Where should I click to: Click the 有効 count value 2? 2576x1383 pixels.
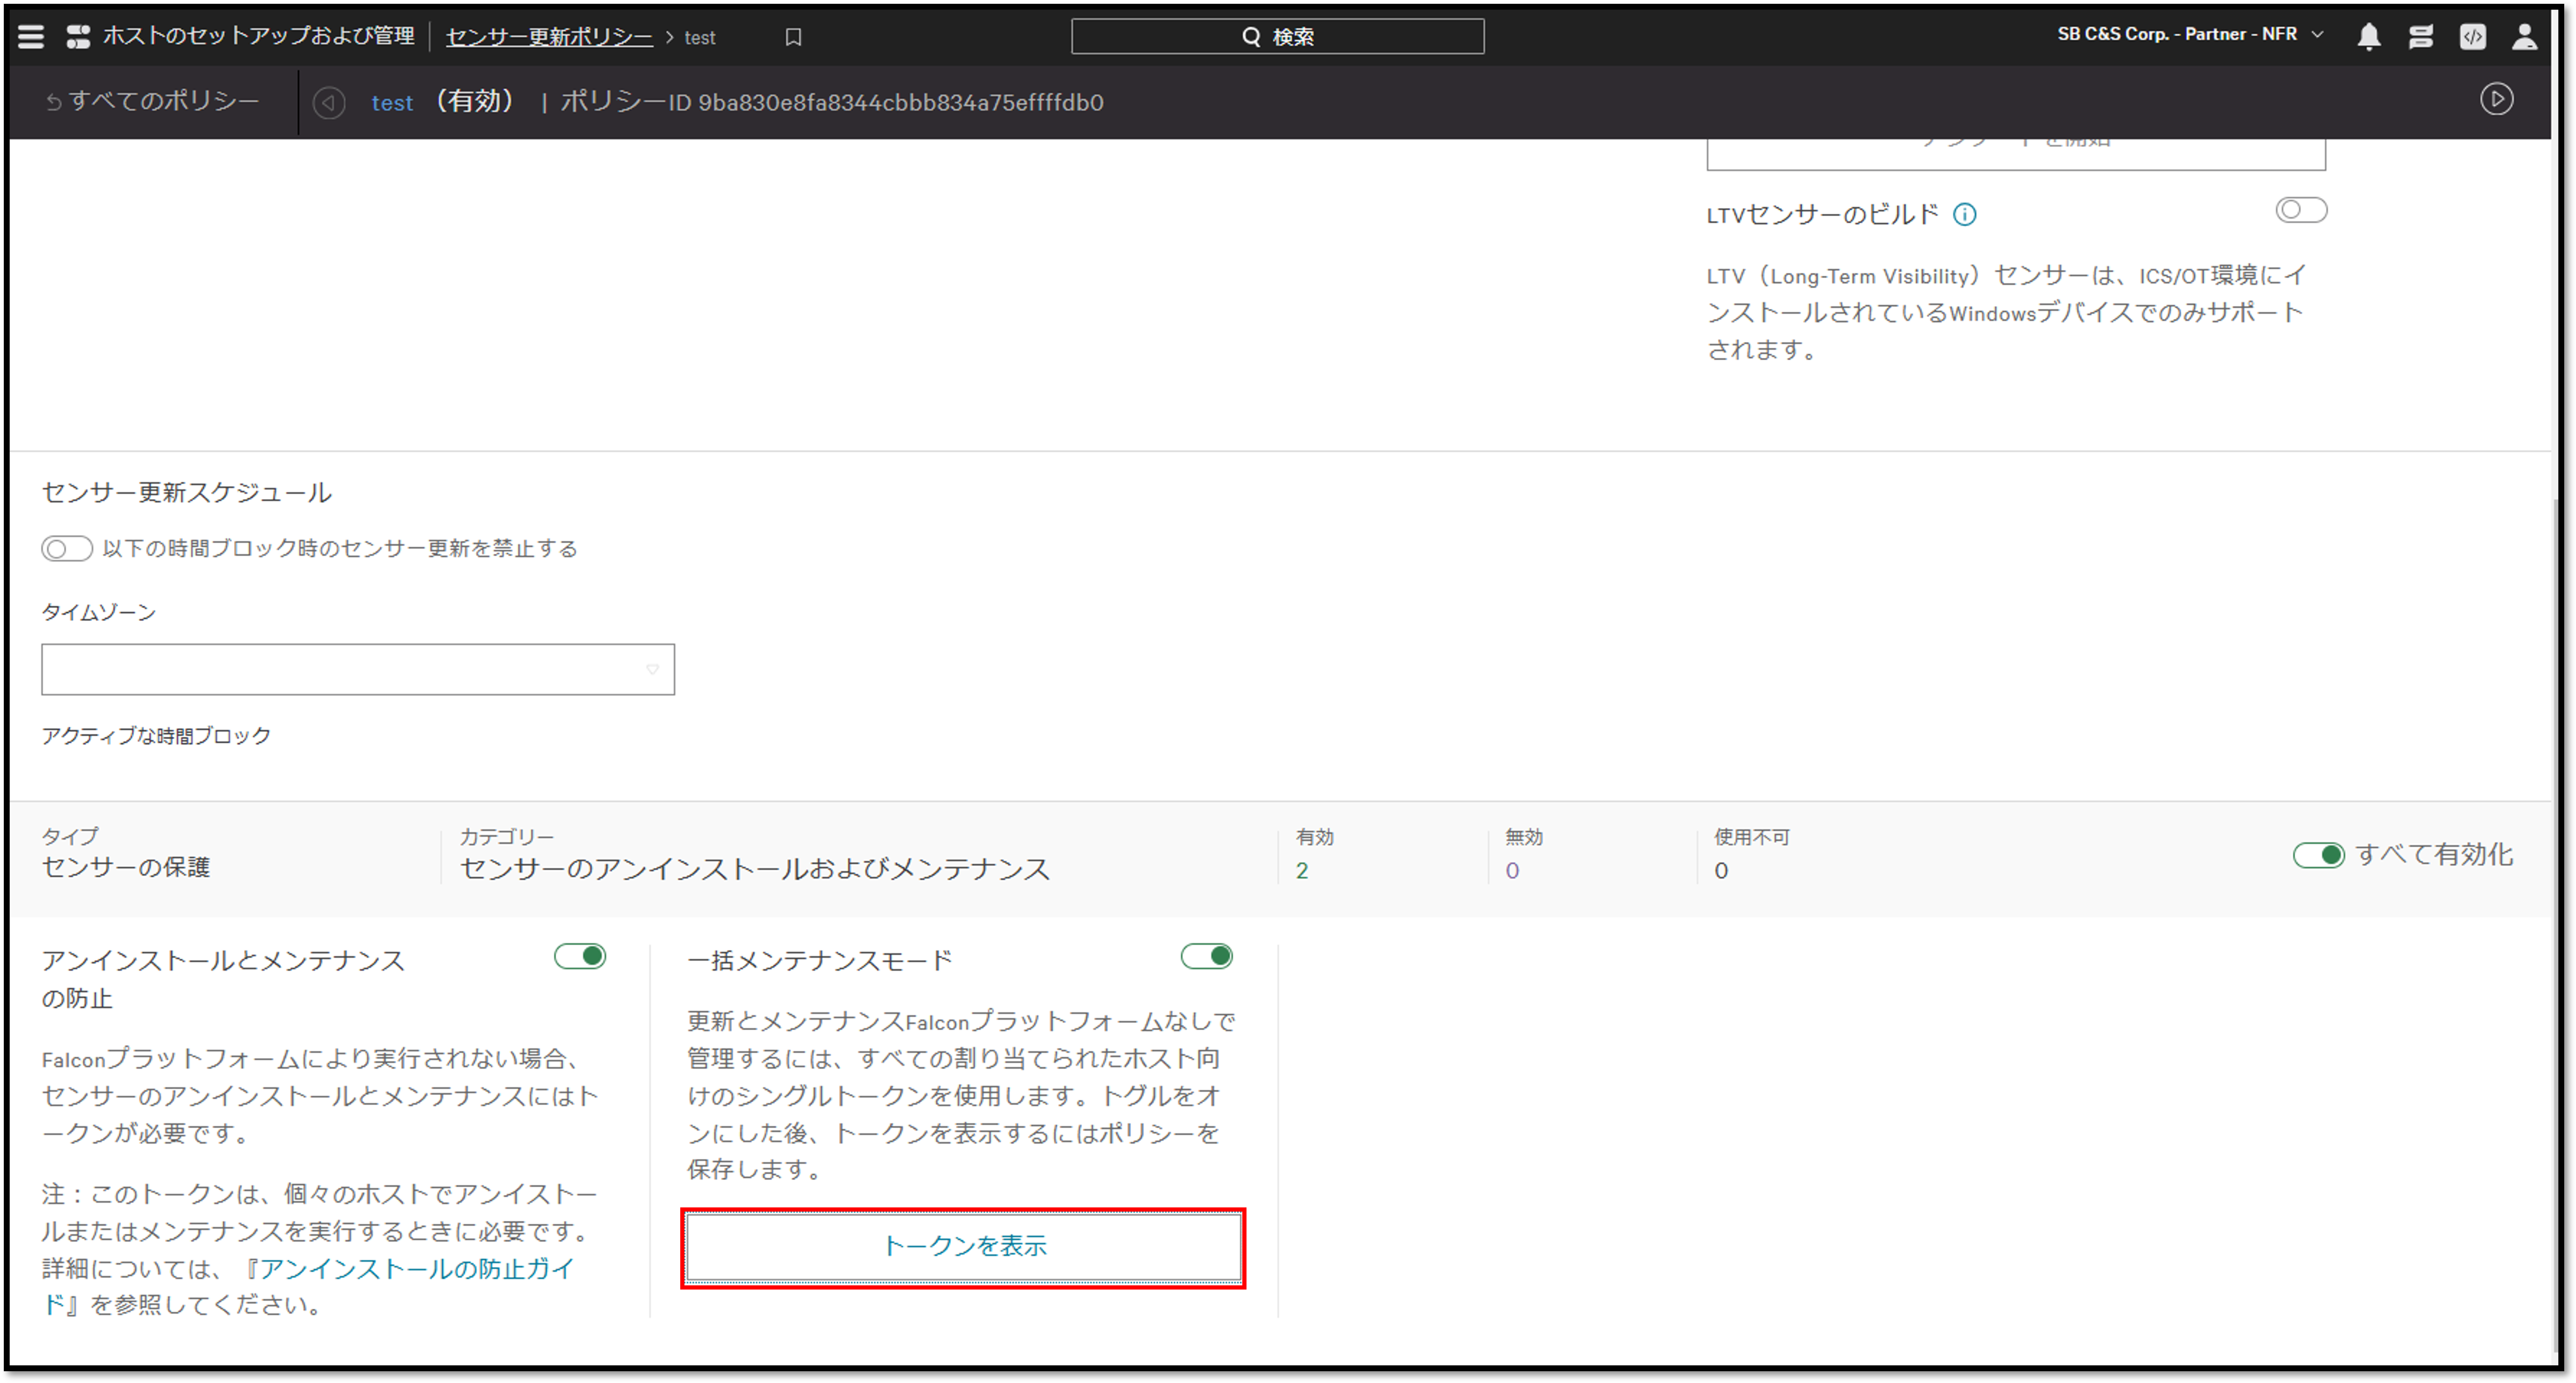tap(1301, 870)
